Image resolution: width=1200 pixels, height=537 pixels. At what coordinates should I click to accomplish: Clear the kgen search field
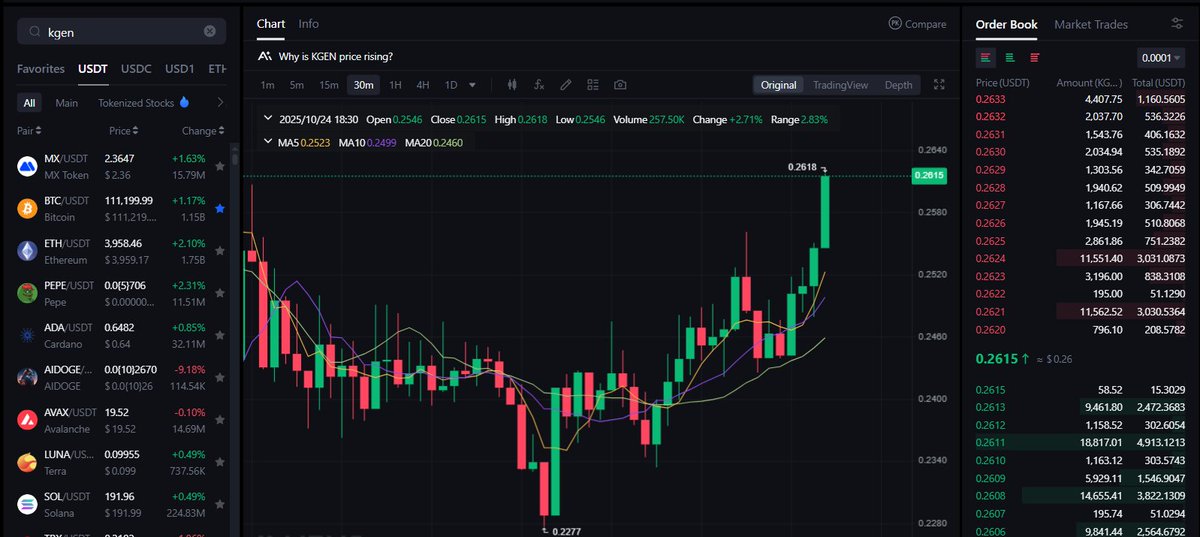tap(209, 31)
